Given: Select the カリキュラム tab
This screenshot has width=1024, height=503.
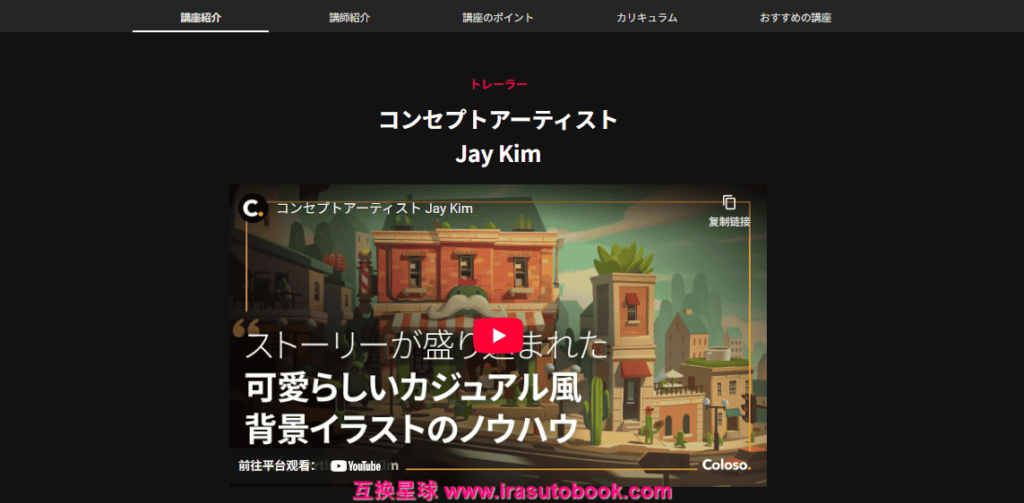Looking at the screenshot, I should pyautogui.click(x=647, y=17).
